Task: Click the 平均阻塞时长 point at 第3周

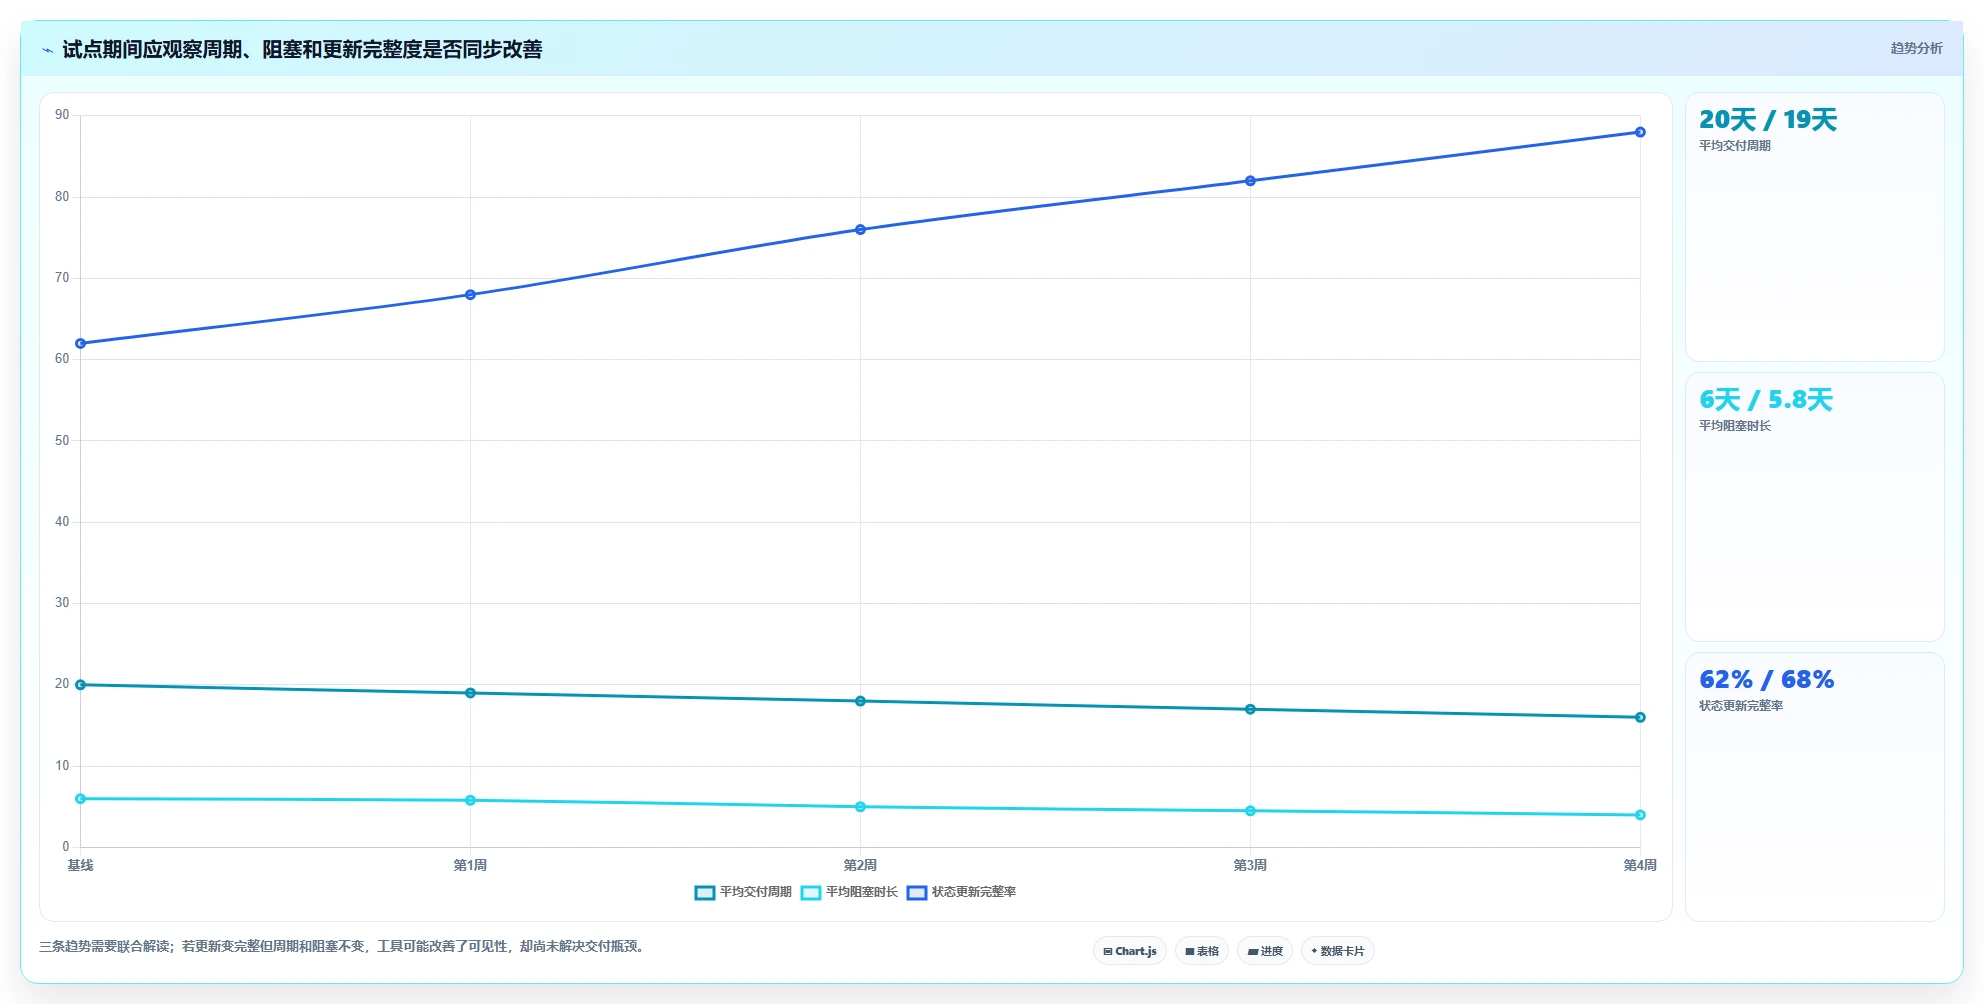Action: tap(1250, 811)
